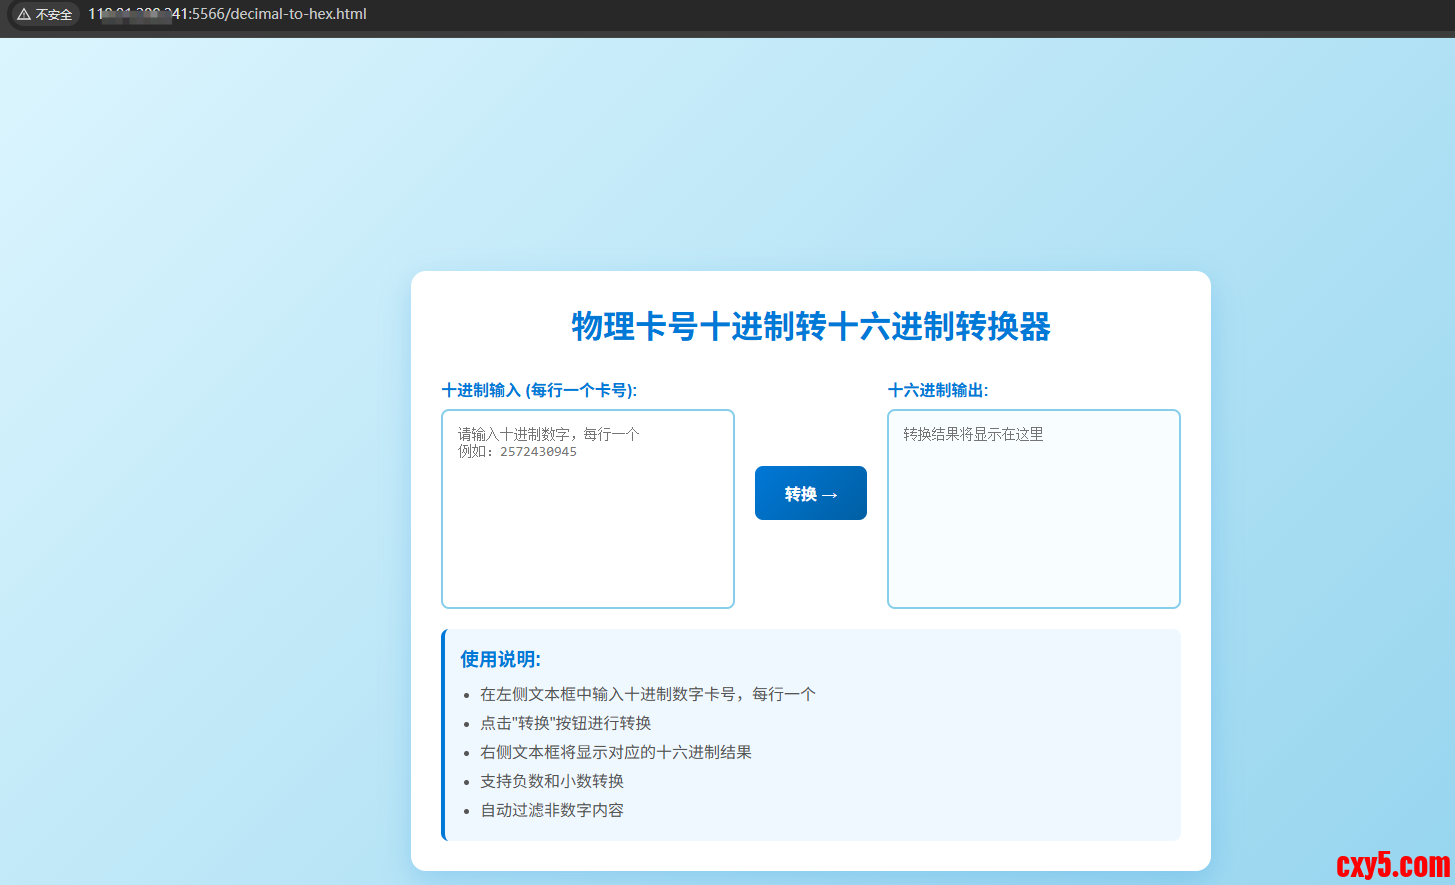The image size is (1455, 885).
Task: Click the example placeholder 2572430945 text
Action: point(538,452)
